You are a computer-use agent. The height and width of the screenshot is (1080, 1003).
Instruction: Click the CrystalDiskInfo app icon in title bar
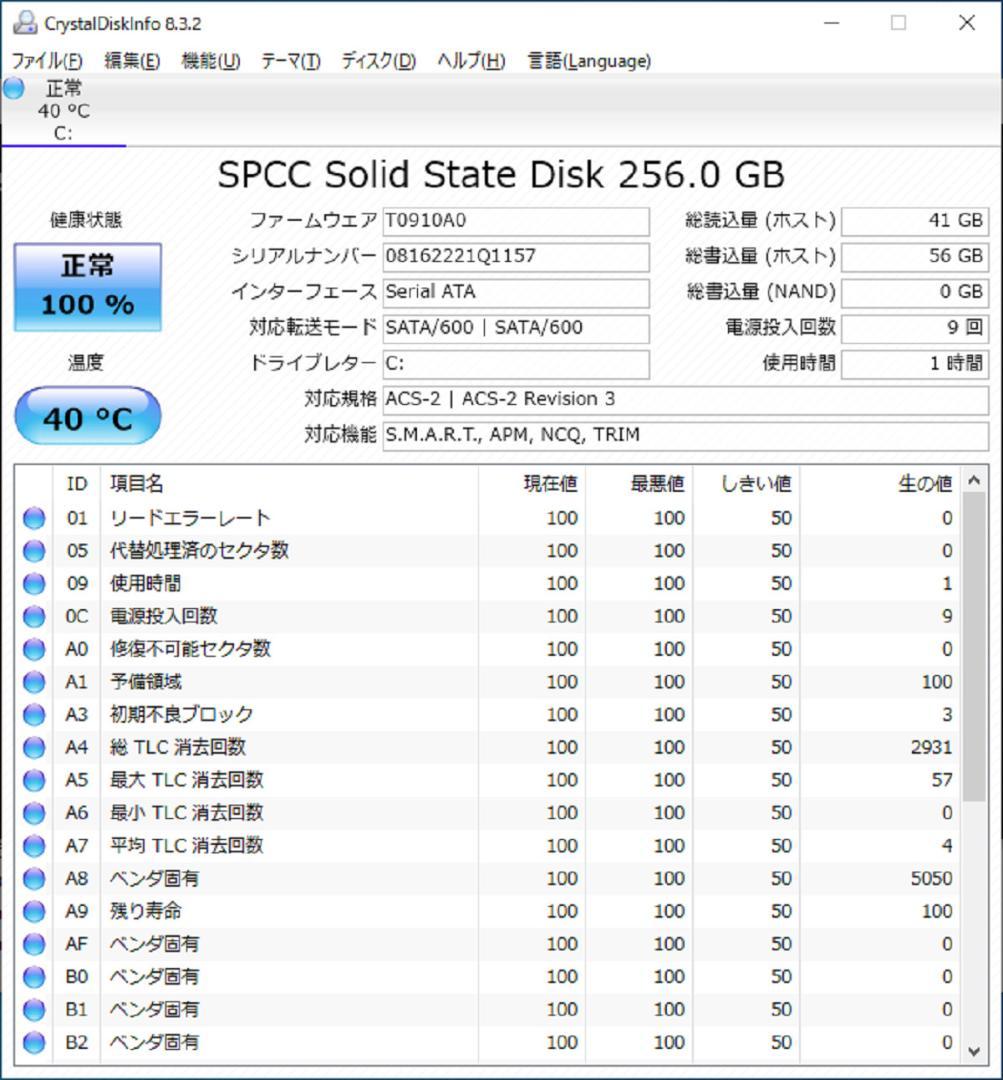[x=25, y=23]
